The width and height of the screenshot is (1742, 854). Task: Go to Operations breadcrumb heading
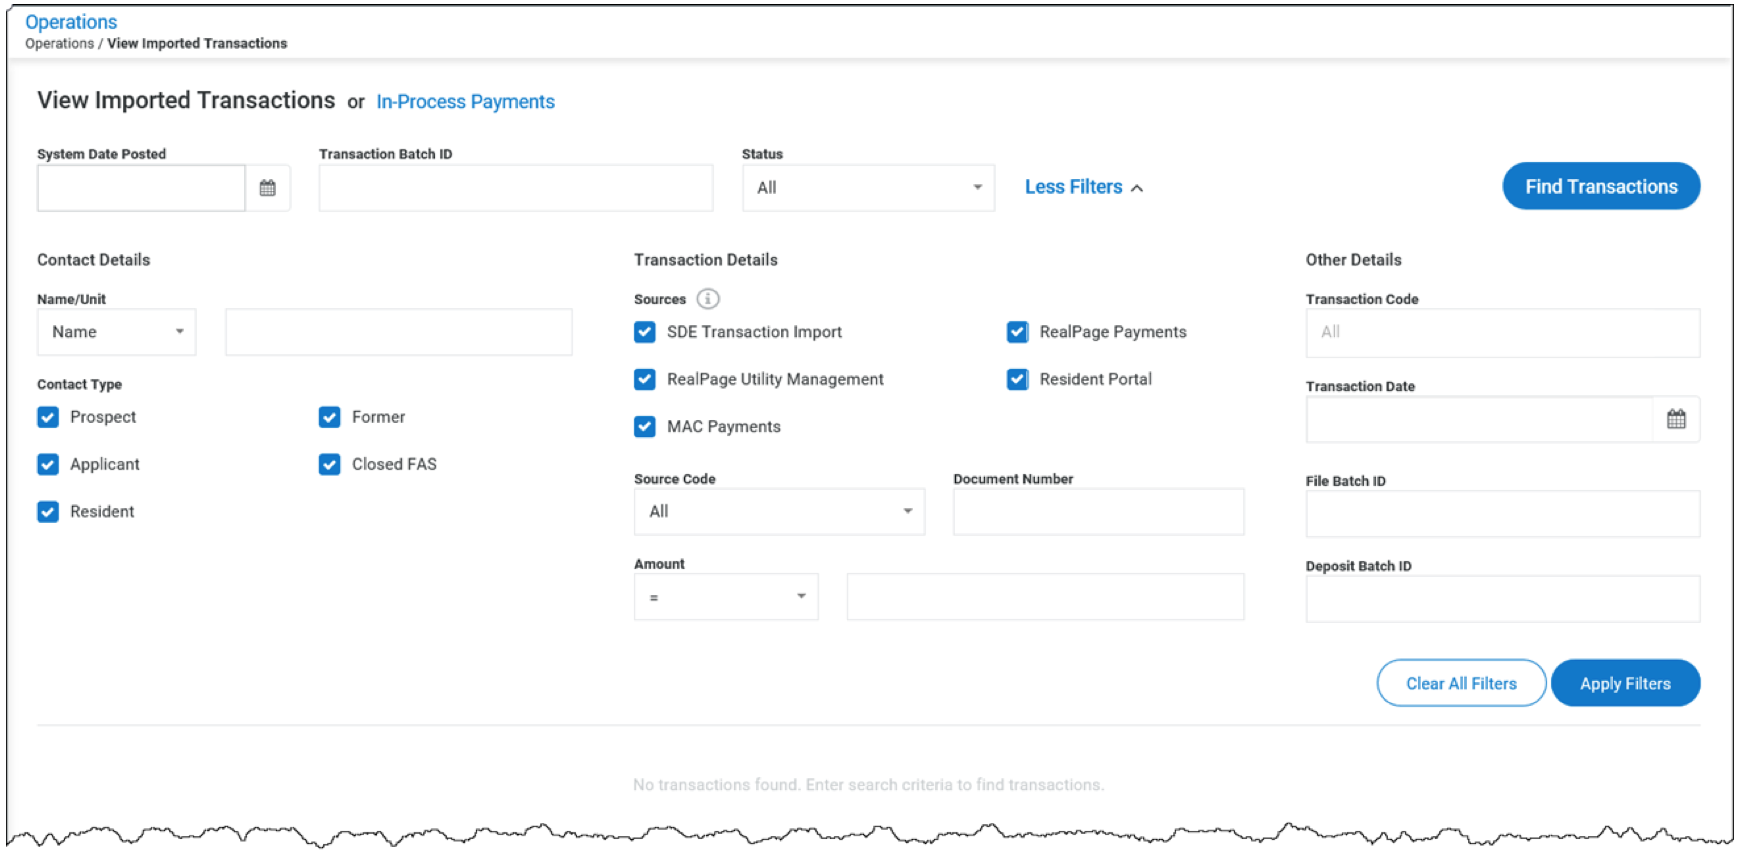tap(71, 22)
